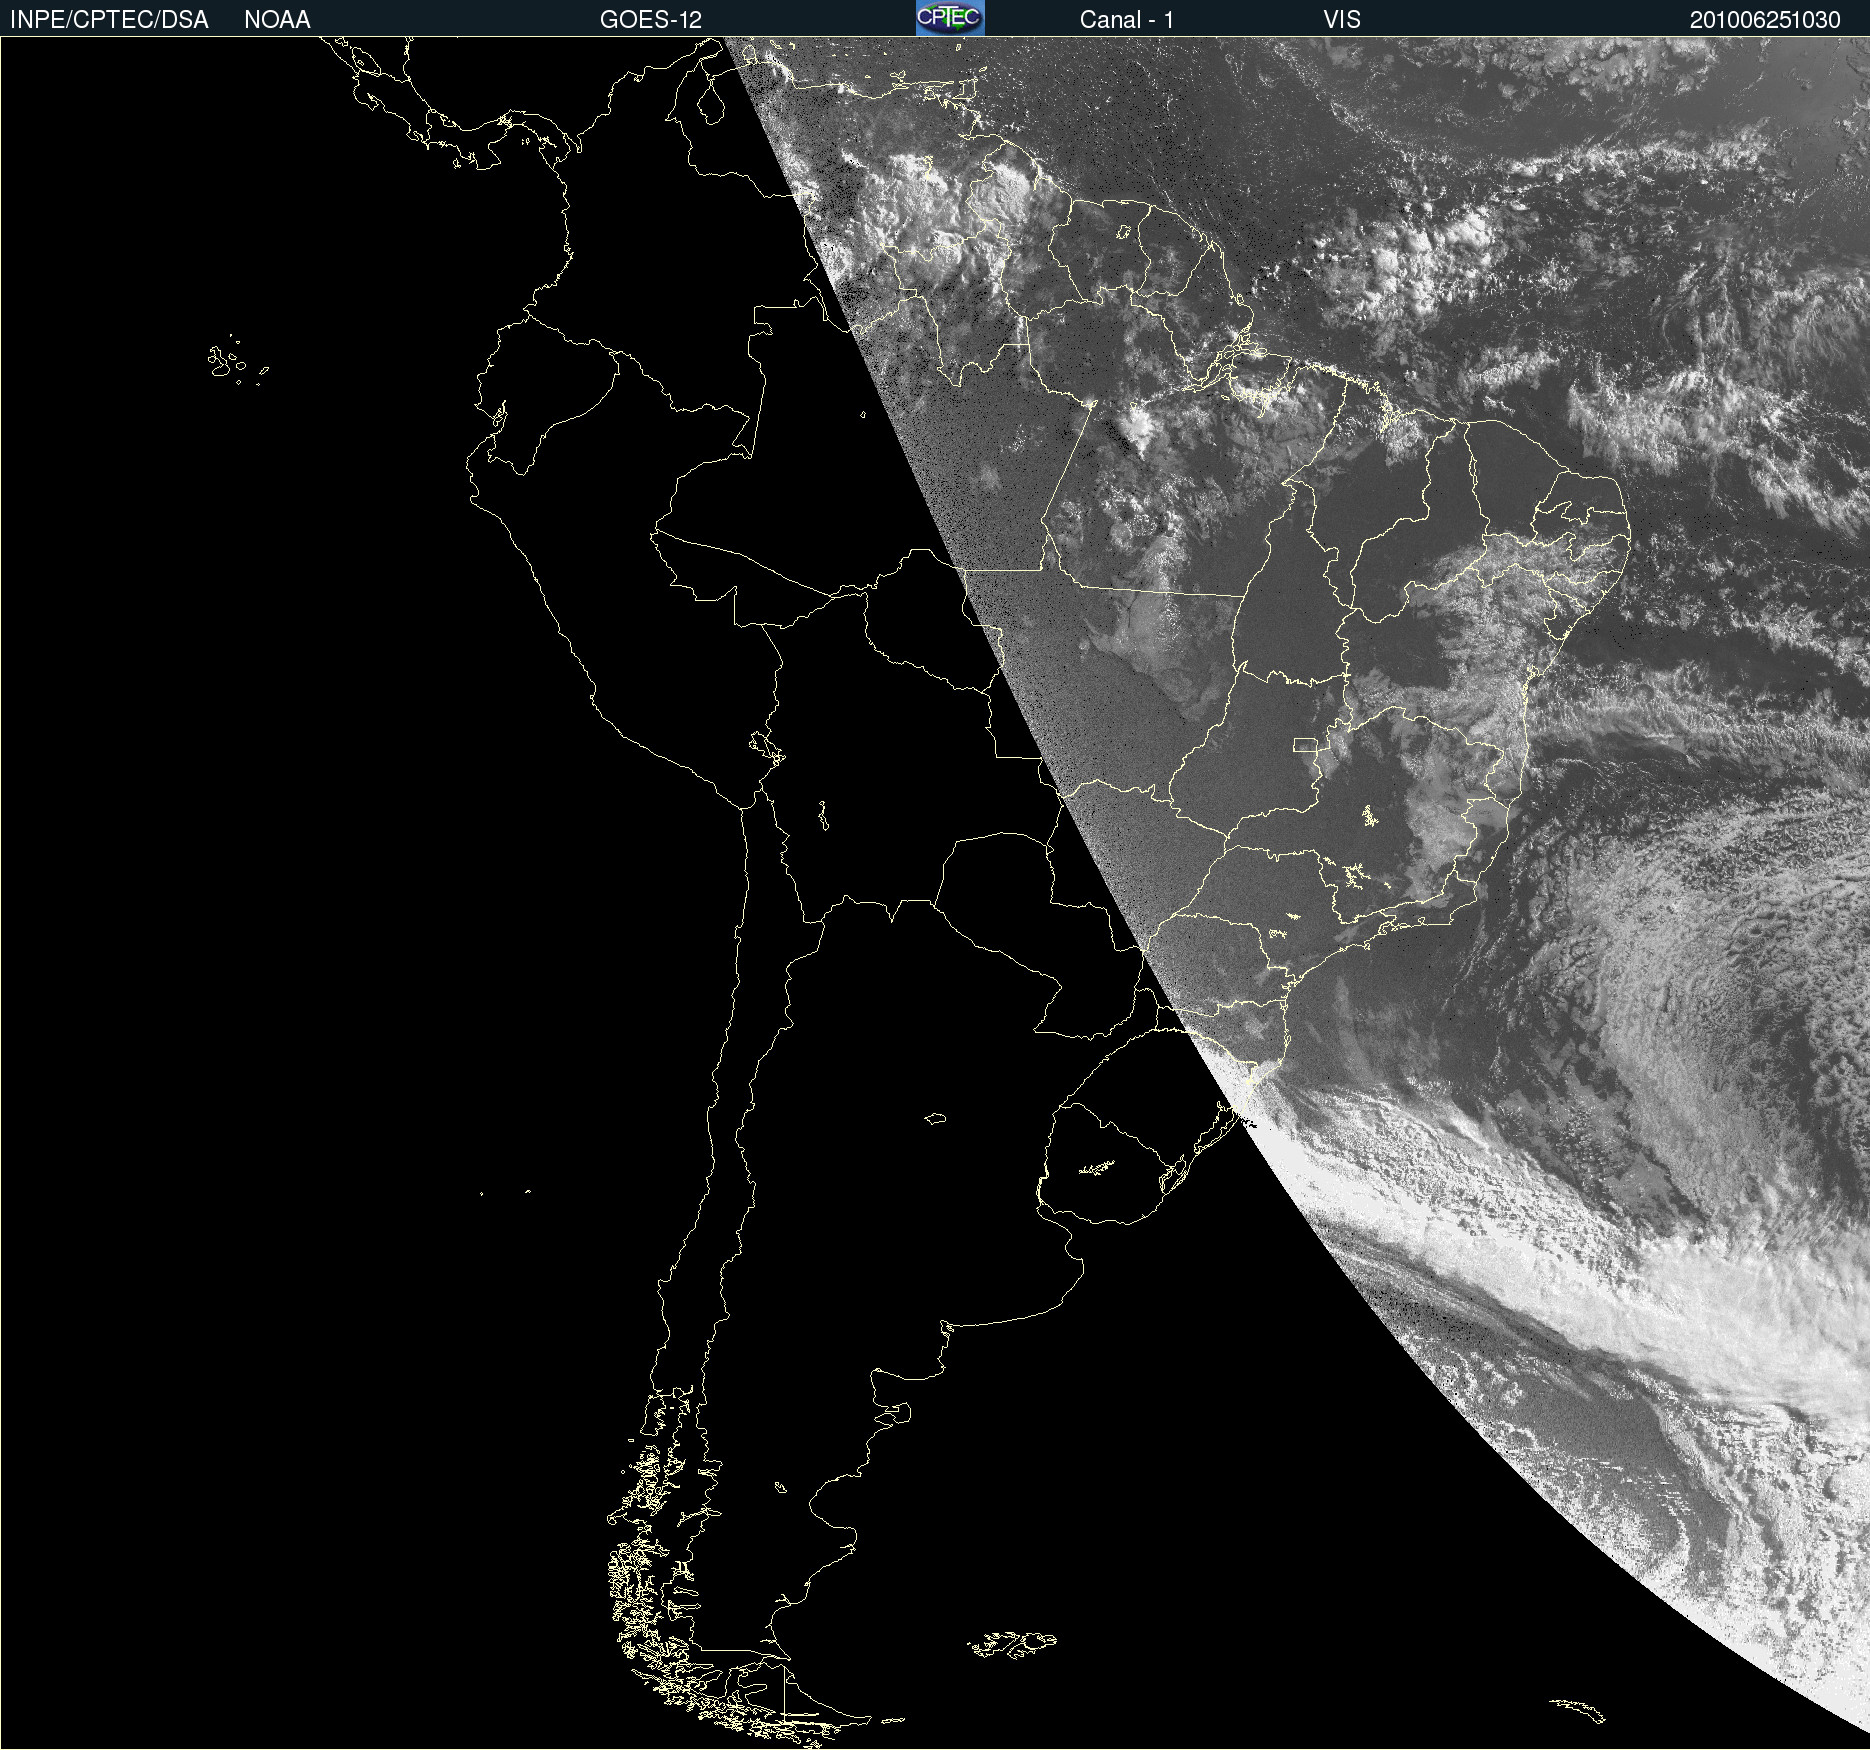Click the 'Canal - 1' channel label
Screen dimensions: 1870x1750
point(1127,20)
